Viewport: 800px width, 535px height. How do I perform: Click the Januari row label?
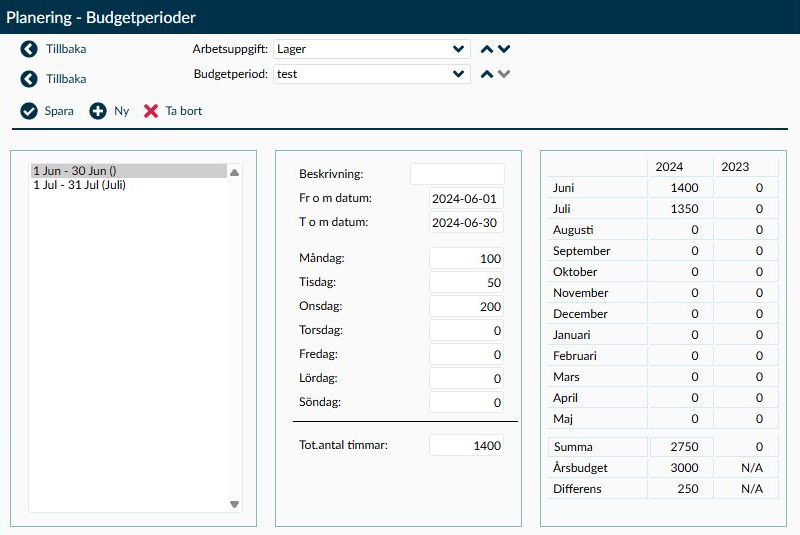571,335
